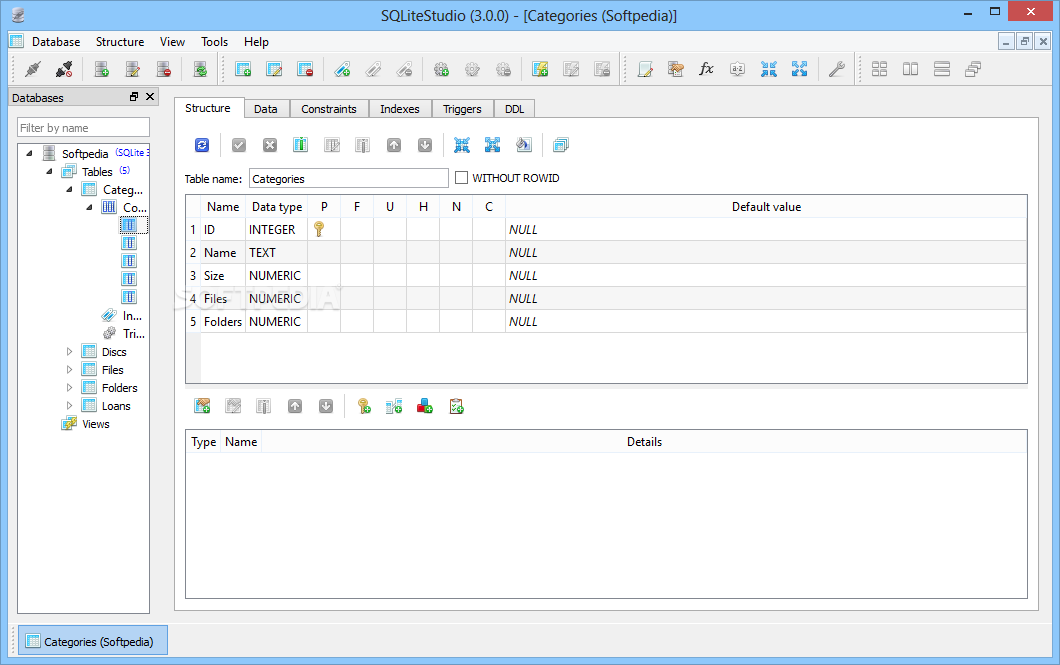This screenshot has width=1060, height=665.
Task: Select the Triggers tab
Action: click(462, 108)
